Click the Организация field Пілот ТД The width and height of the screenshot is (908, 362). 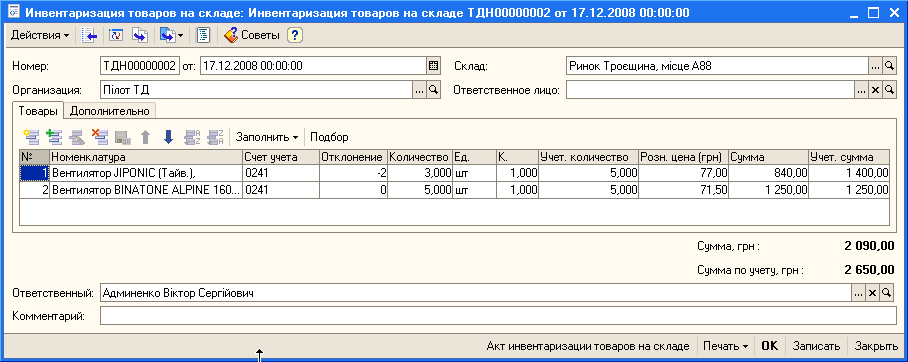[x=255, y=90]
